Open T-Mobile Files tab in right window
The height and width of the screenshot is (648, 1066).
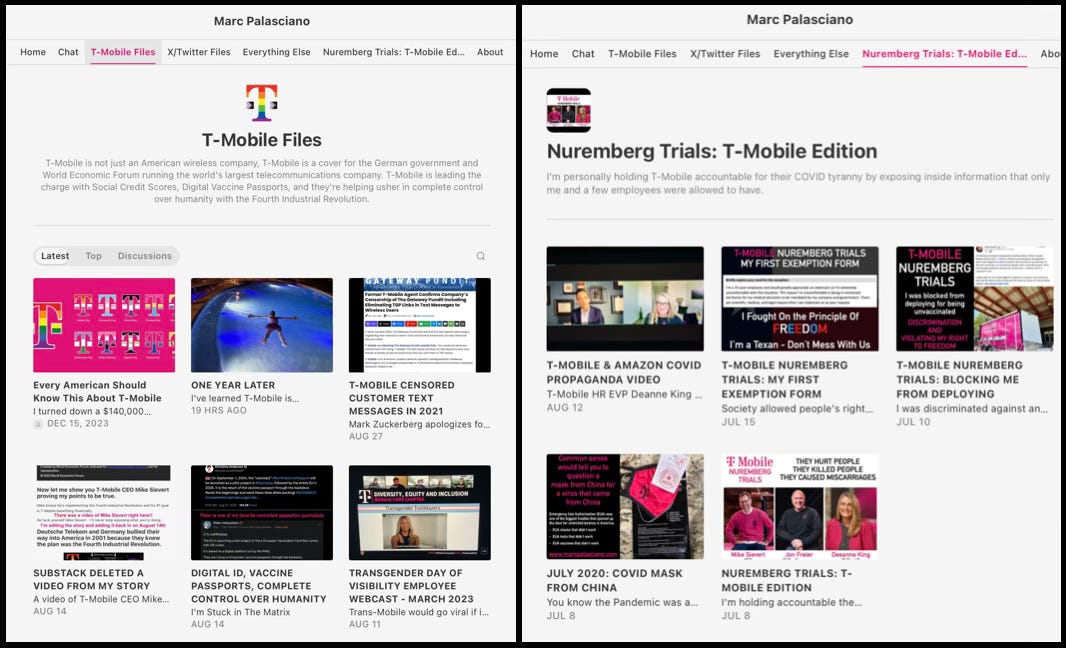pos(642,54)
